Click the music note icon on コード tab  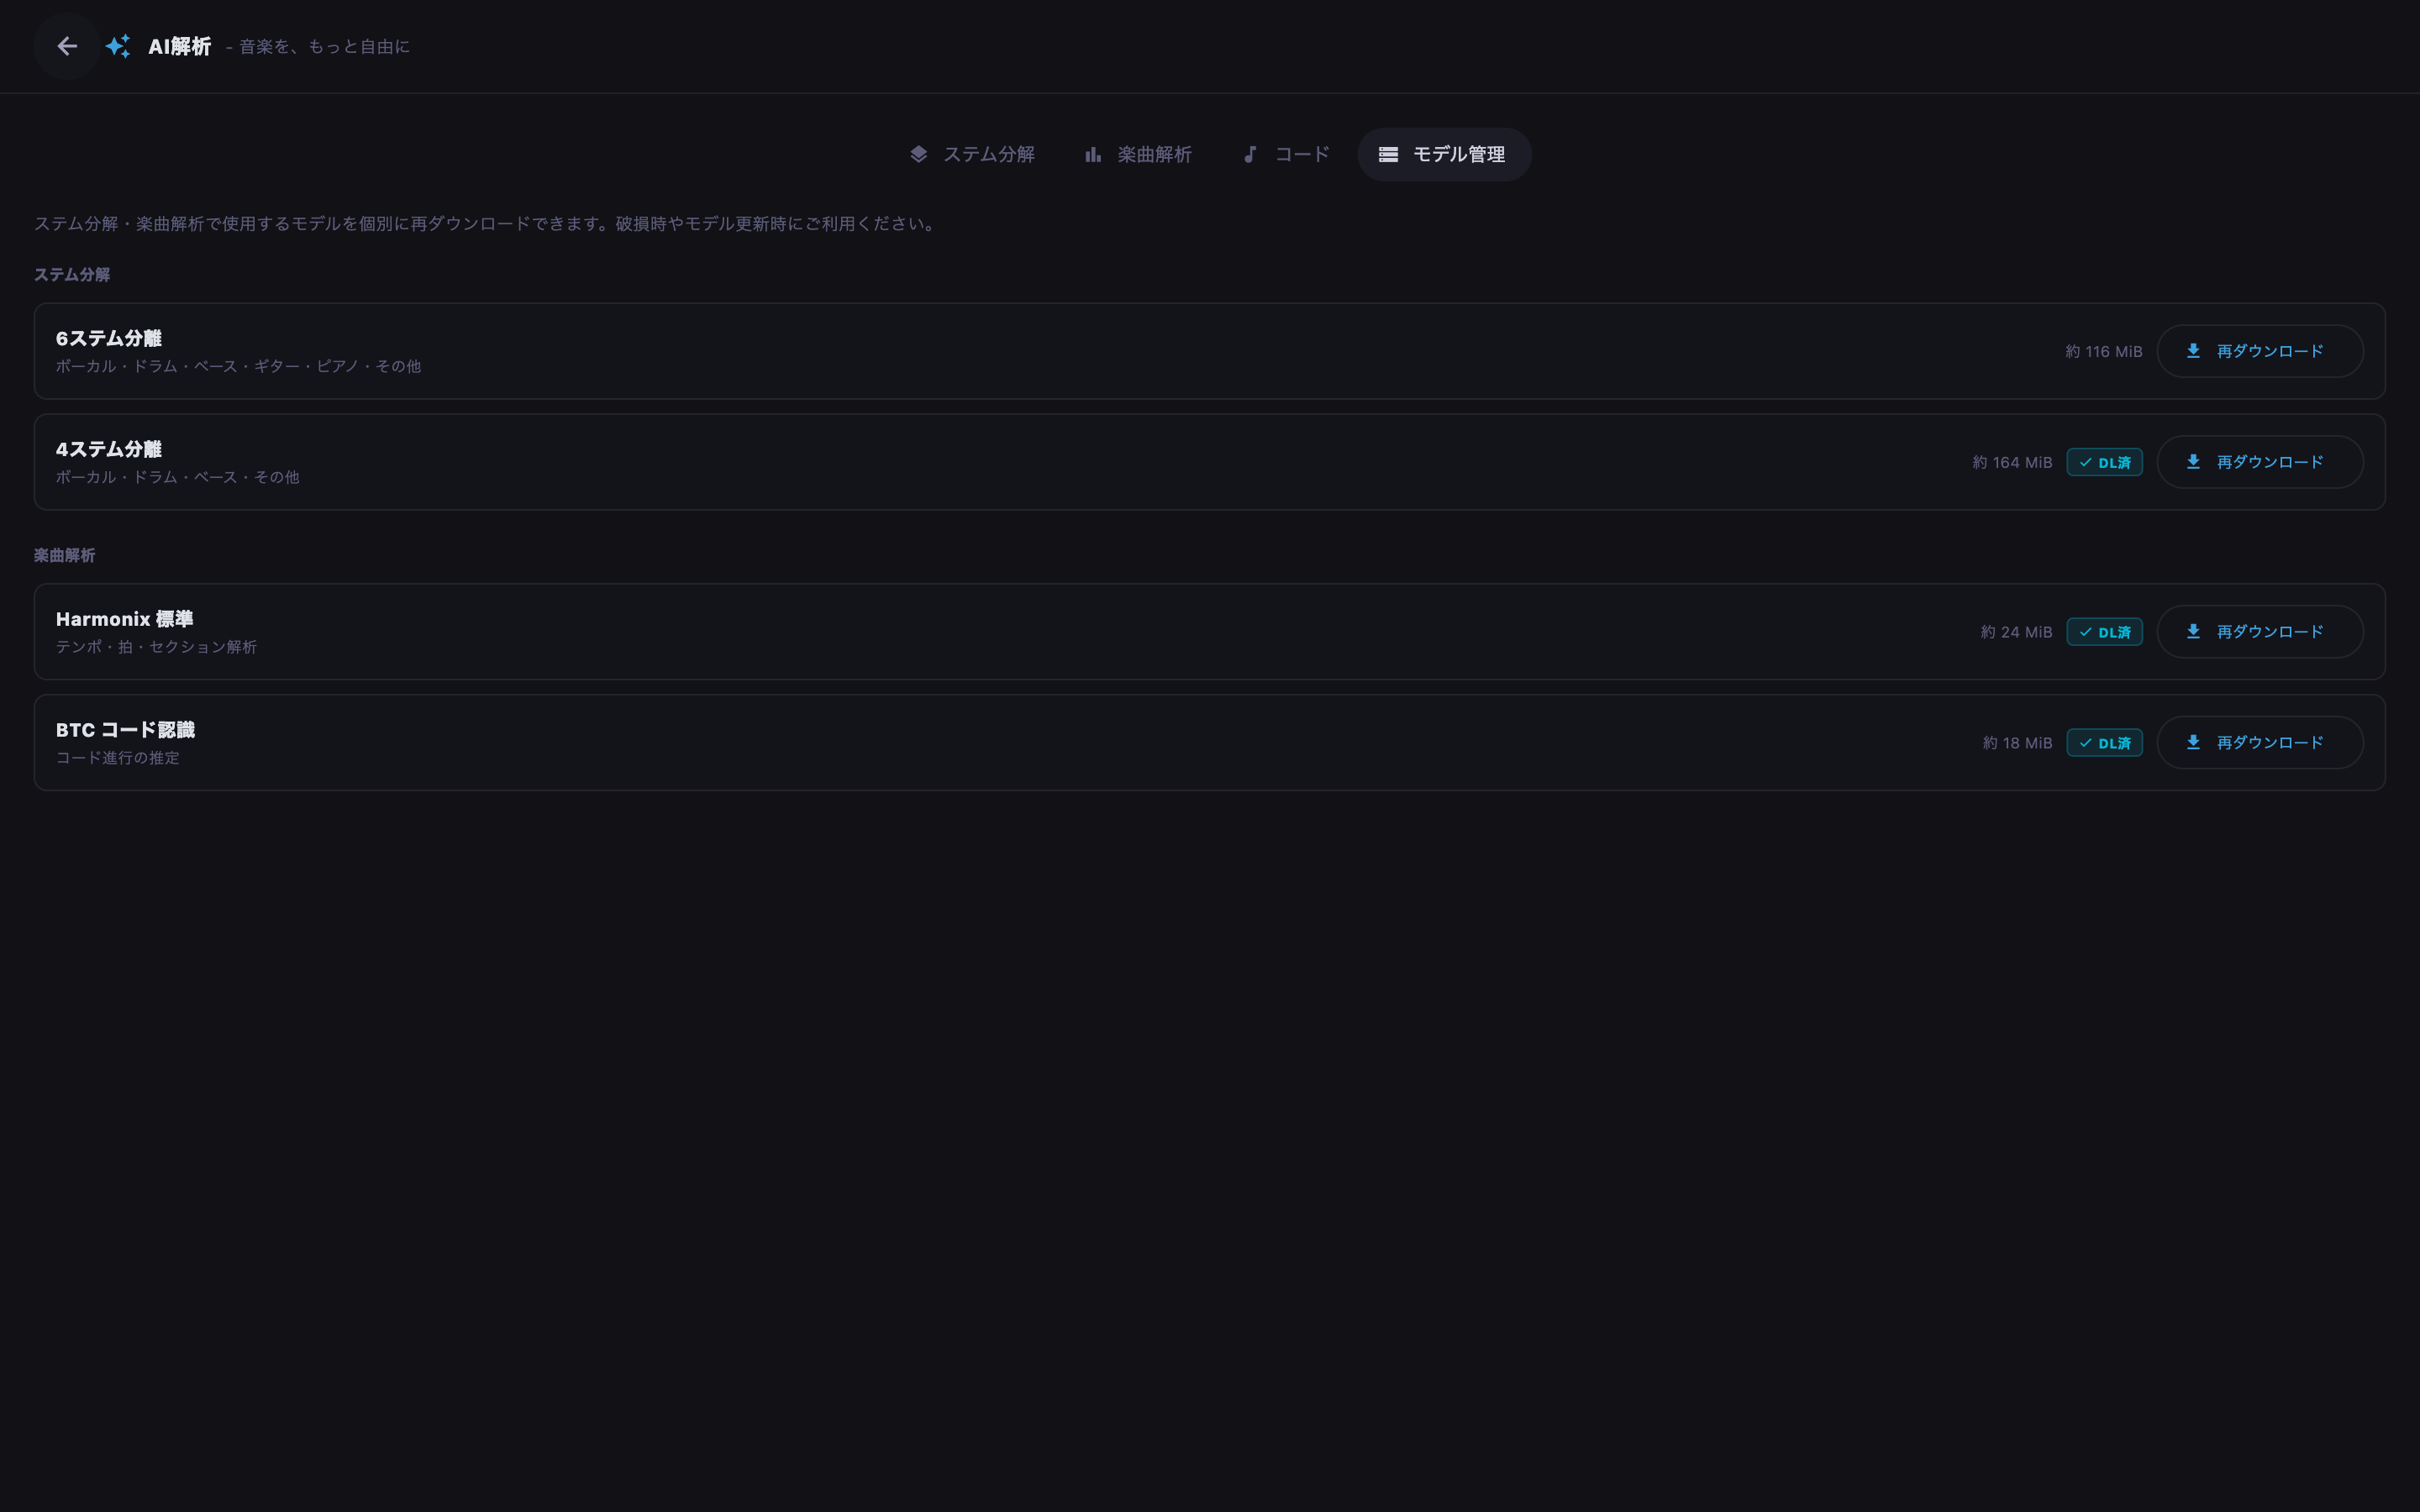1250,154
